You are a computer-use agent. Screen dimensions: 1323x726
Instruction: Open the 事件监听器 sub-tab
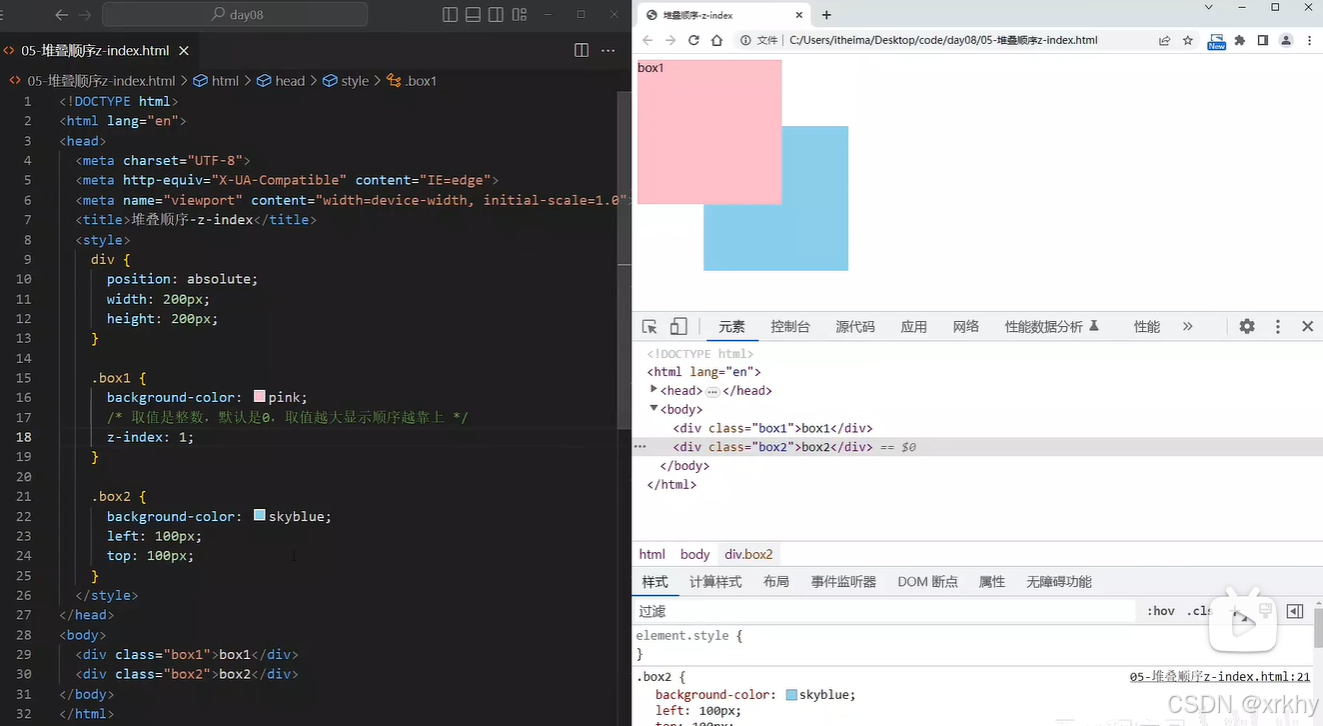coord(843,582)
